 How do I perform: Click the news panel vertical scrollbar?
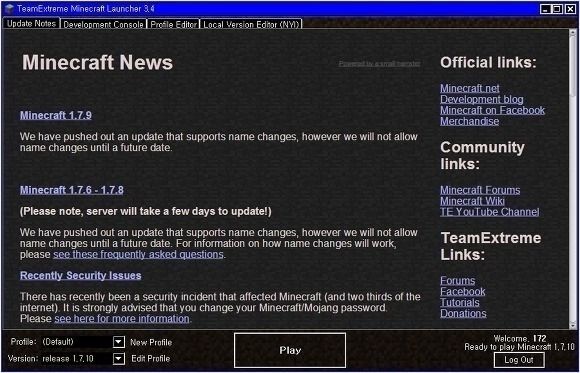point(573,178)
